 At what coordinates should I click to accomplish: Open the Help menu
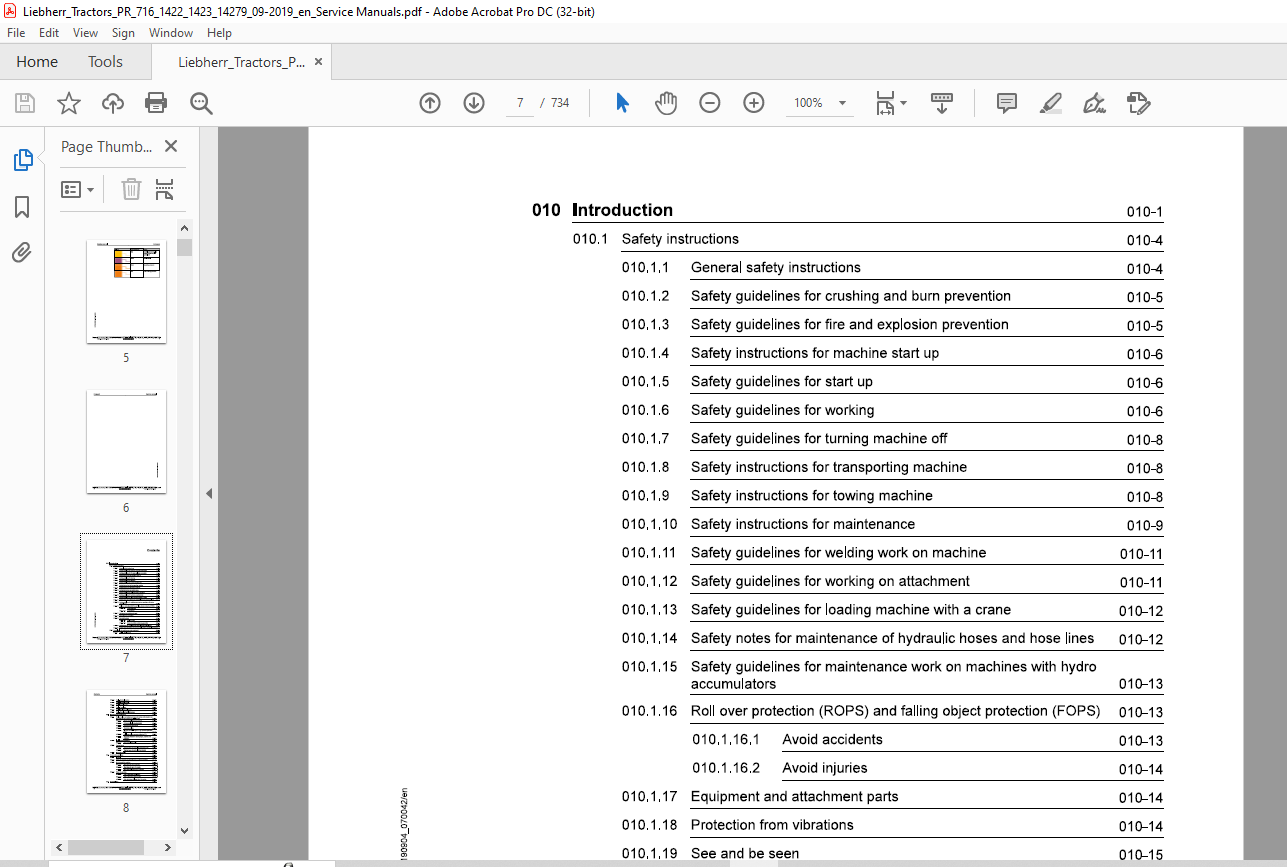(x=219, y=33)
